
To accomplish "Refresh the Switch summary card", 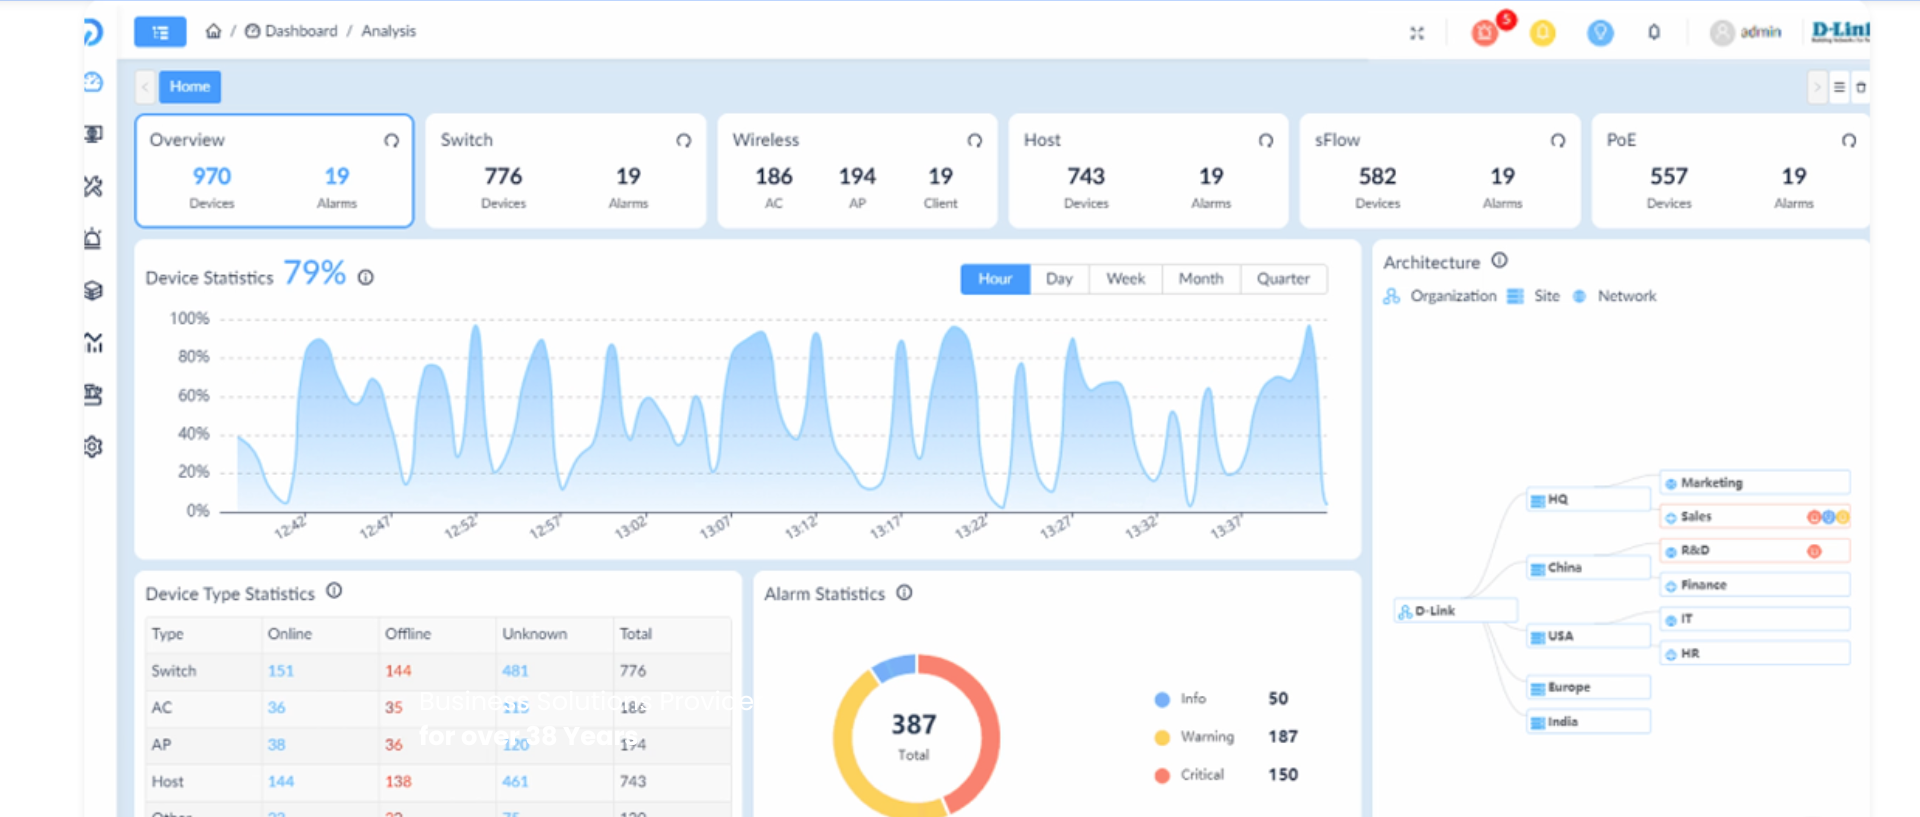I will click(683, 141).
